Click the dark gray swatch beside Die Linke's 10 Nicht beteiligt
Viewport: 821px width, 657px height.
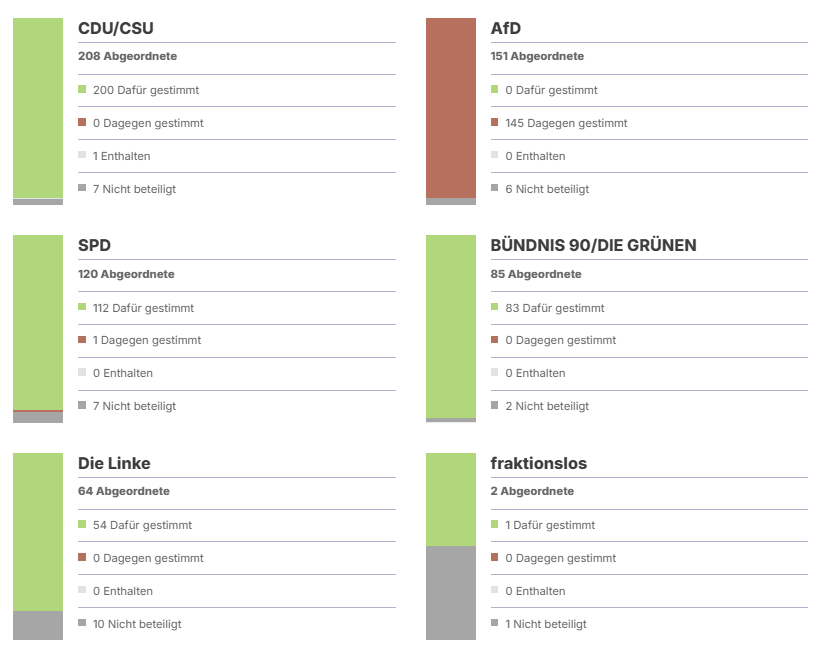coord(82,623)
